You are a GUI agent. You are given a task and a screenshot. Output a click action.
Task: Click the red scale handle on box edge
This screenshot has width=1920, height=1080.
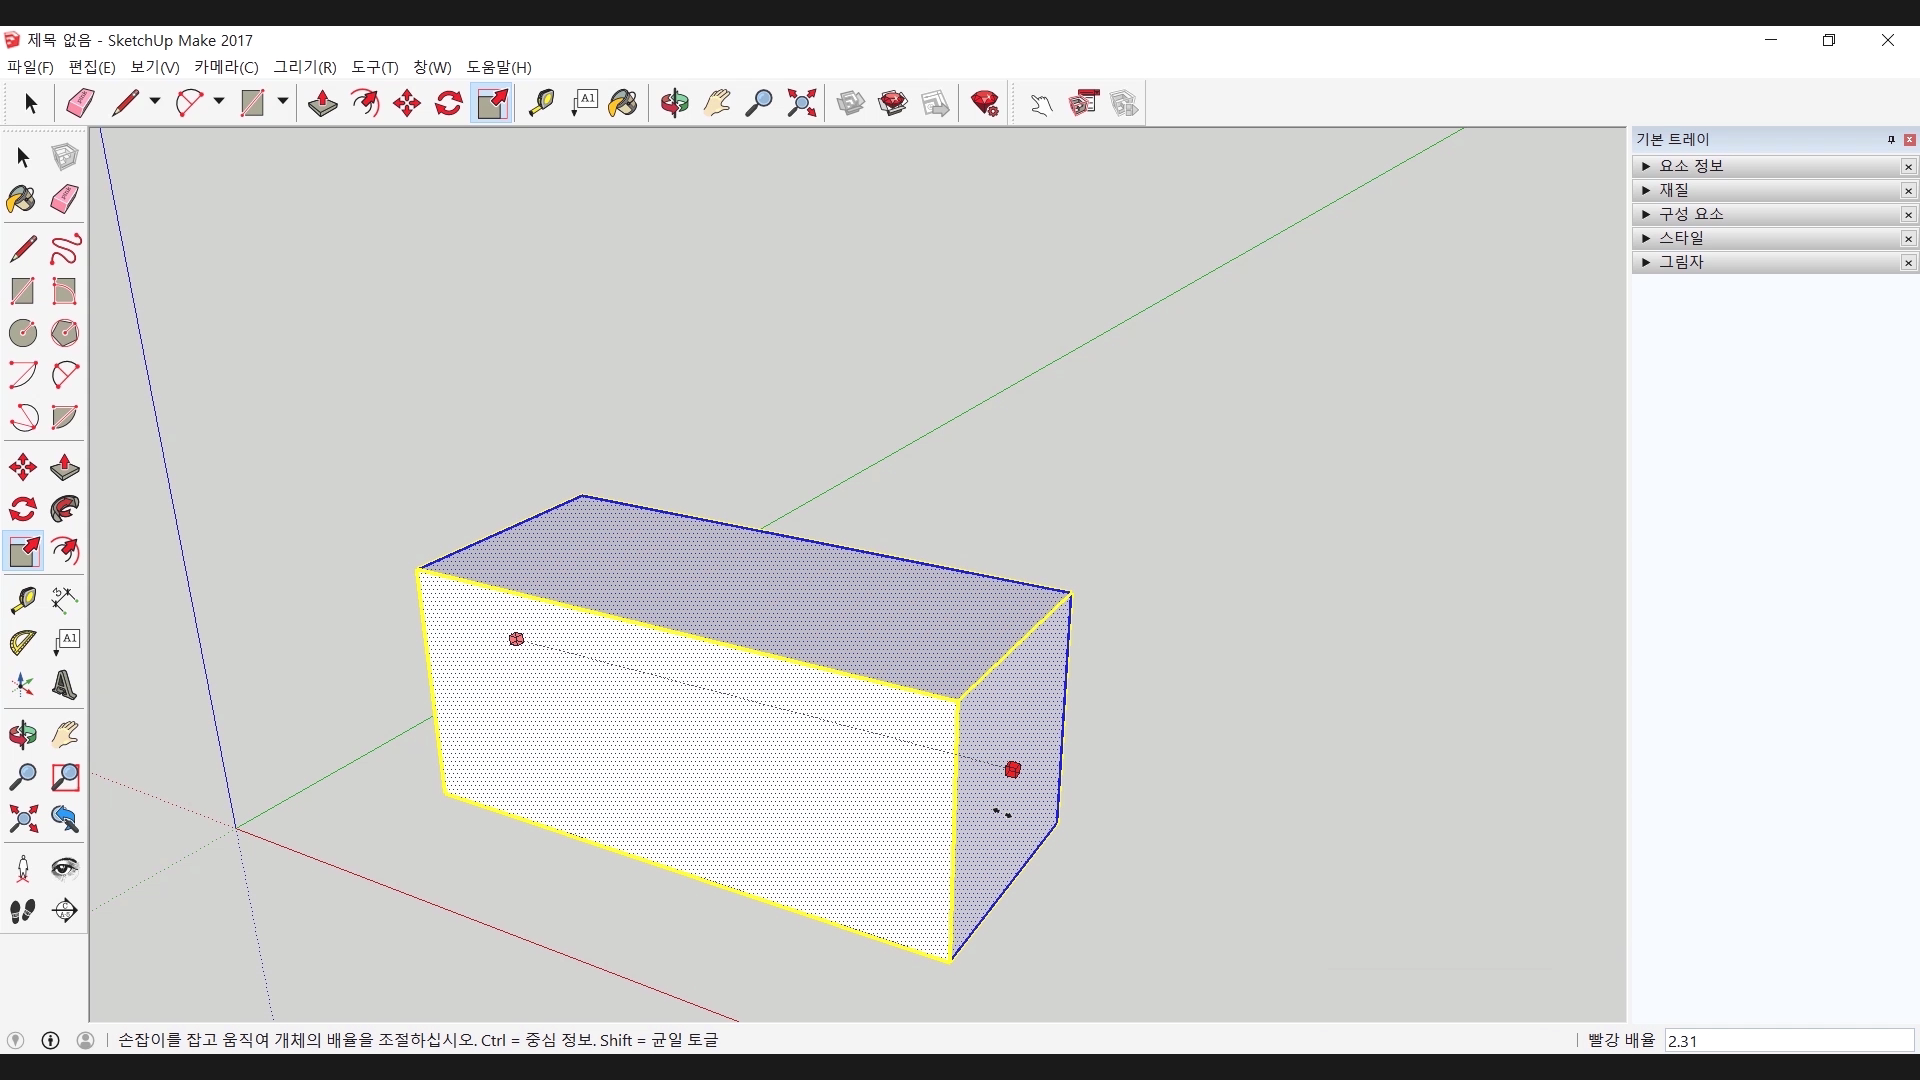click(x=1012, y=769)
